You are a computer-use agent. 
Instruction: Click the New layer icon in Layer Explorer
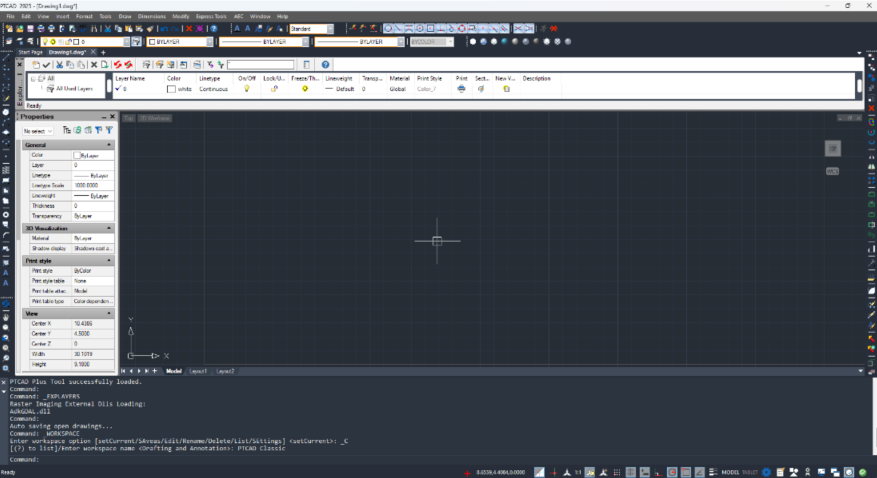(36, 65)
